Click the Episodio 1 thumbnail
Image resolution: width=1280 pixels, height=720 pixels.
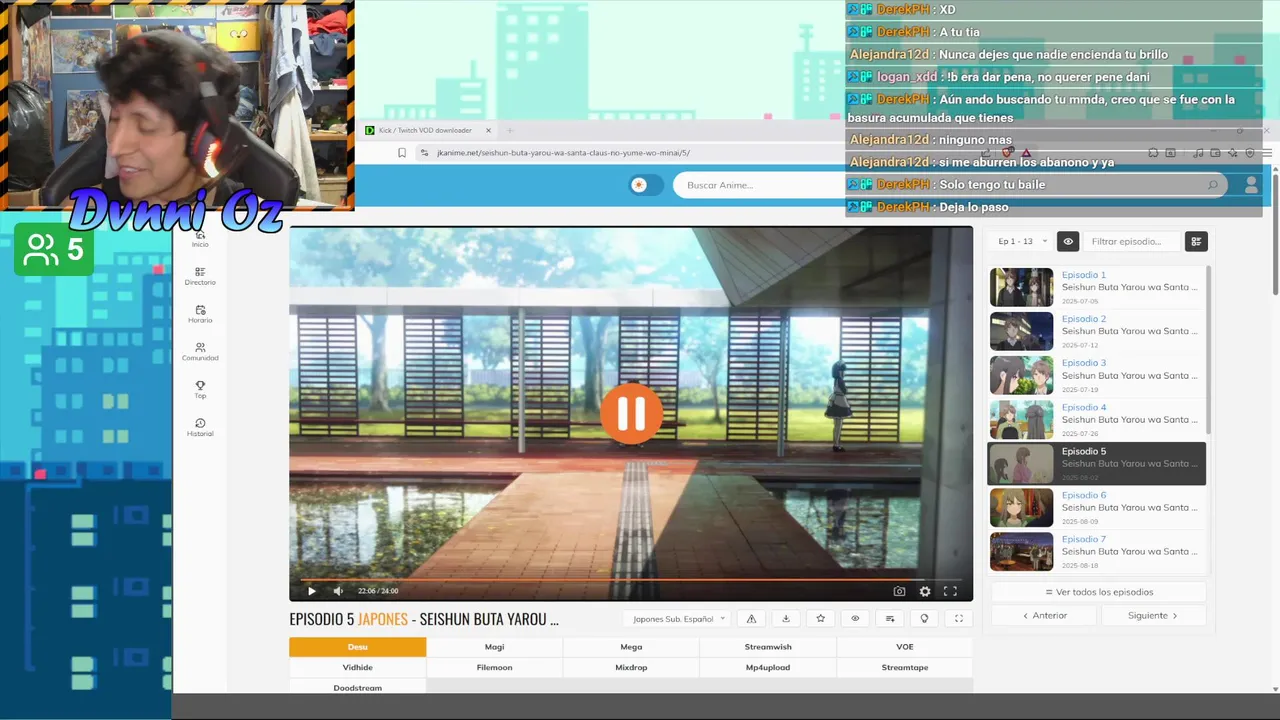(1021, 287)
